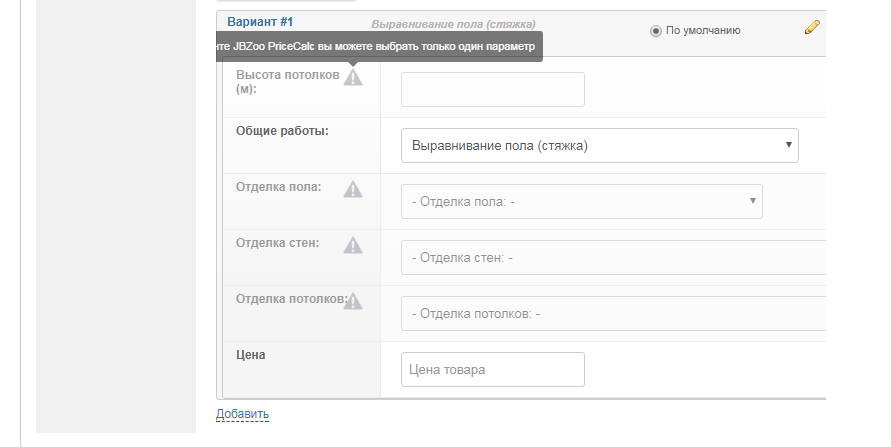Select the По умолчанию radio button
The image size is (891, 447).
click(656, 31)
